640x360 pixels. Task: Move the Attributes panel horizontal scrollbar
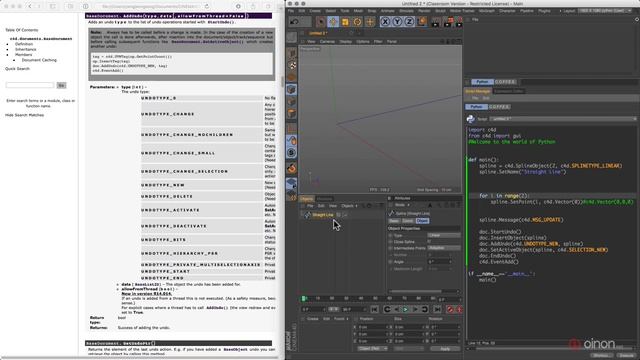(x=415, y=291)
